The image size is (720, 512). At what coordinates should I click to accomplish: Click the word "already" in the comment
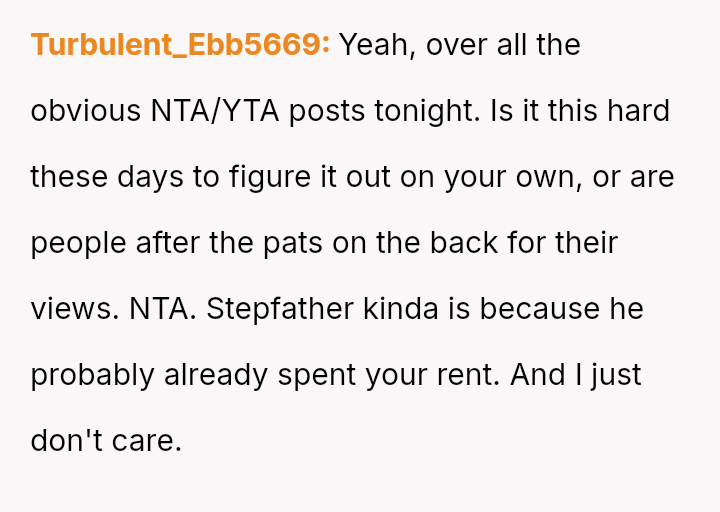coord(212,375)
